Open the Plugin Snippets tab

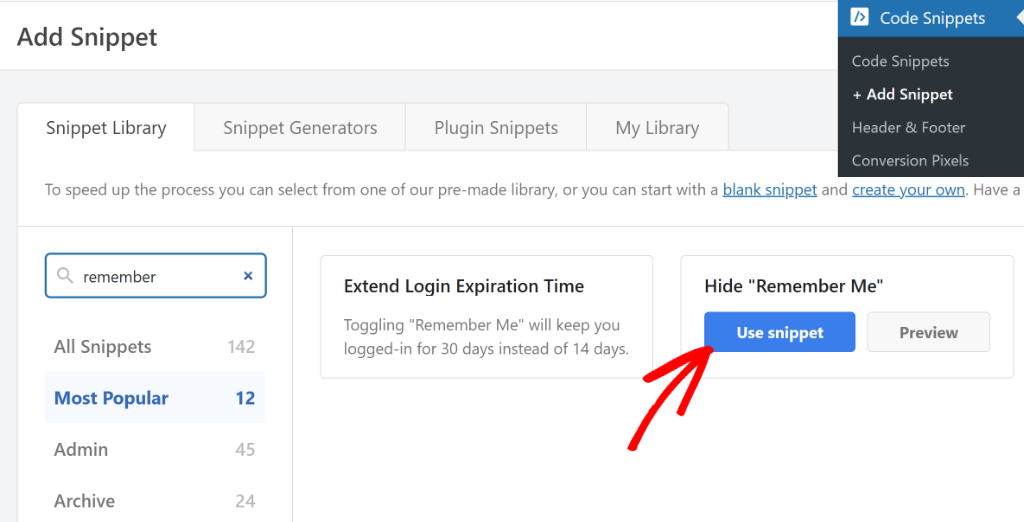[x=496, y=128]
